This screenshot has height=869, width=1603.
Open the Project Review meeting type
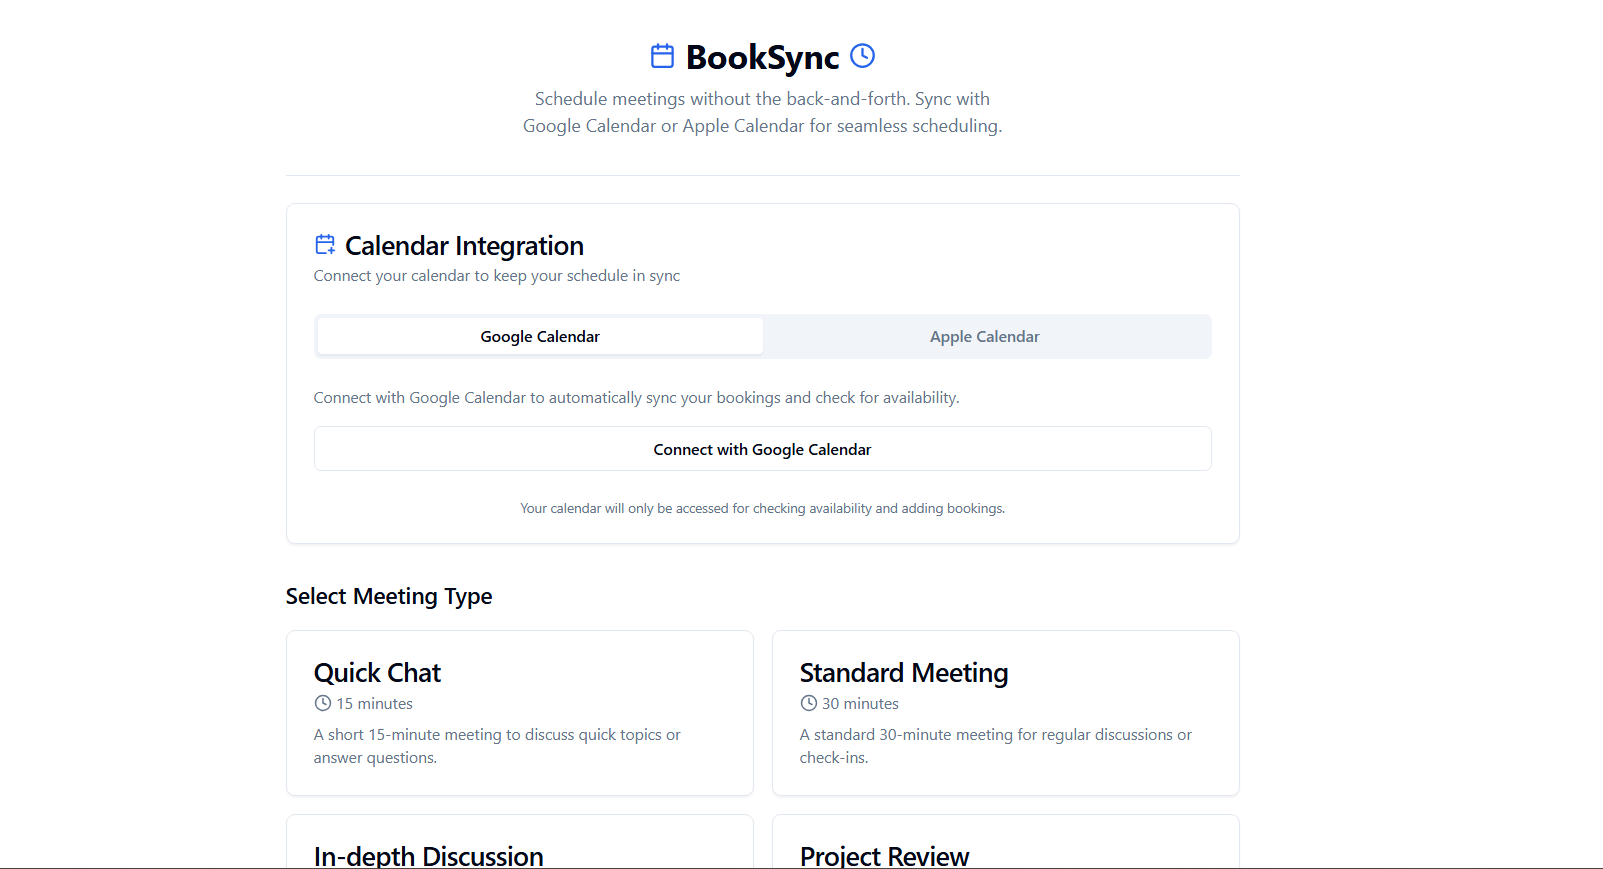[x=1005, y=850]
